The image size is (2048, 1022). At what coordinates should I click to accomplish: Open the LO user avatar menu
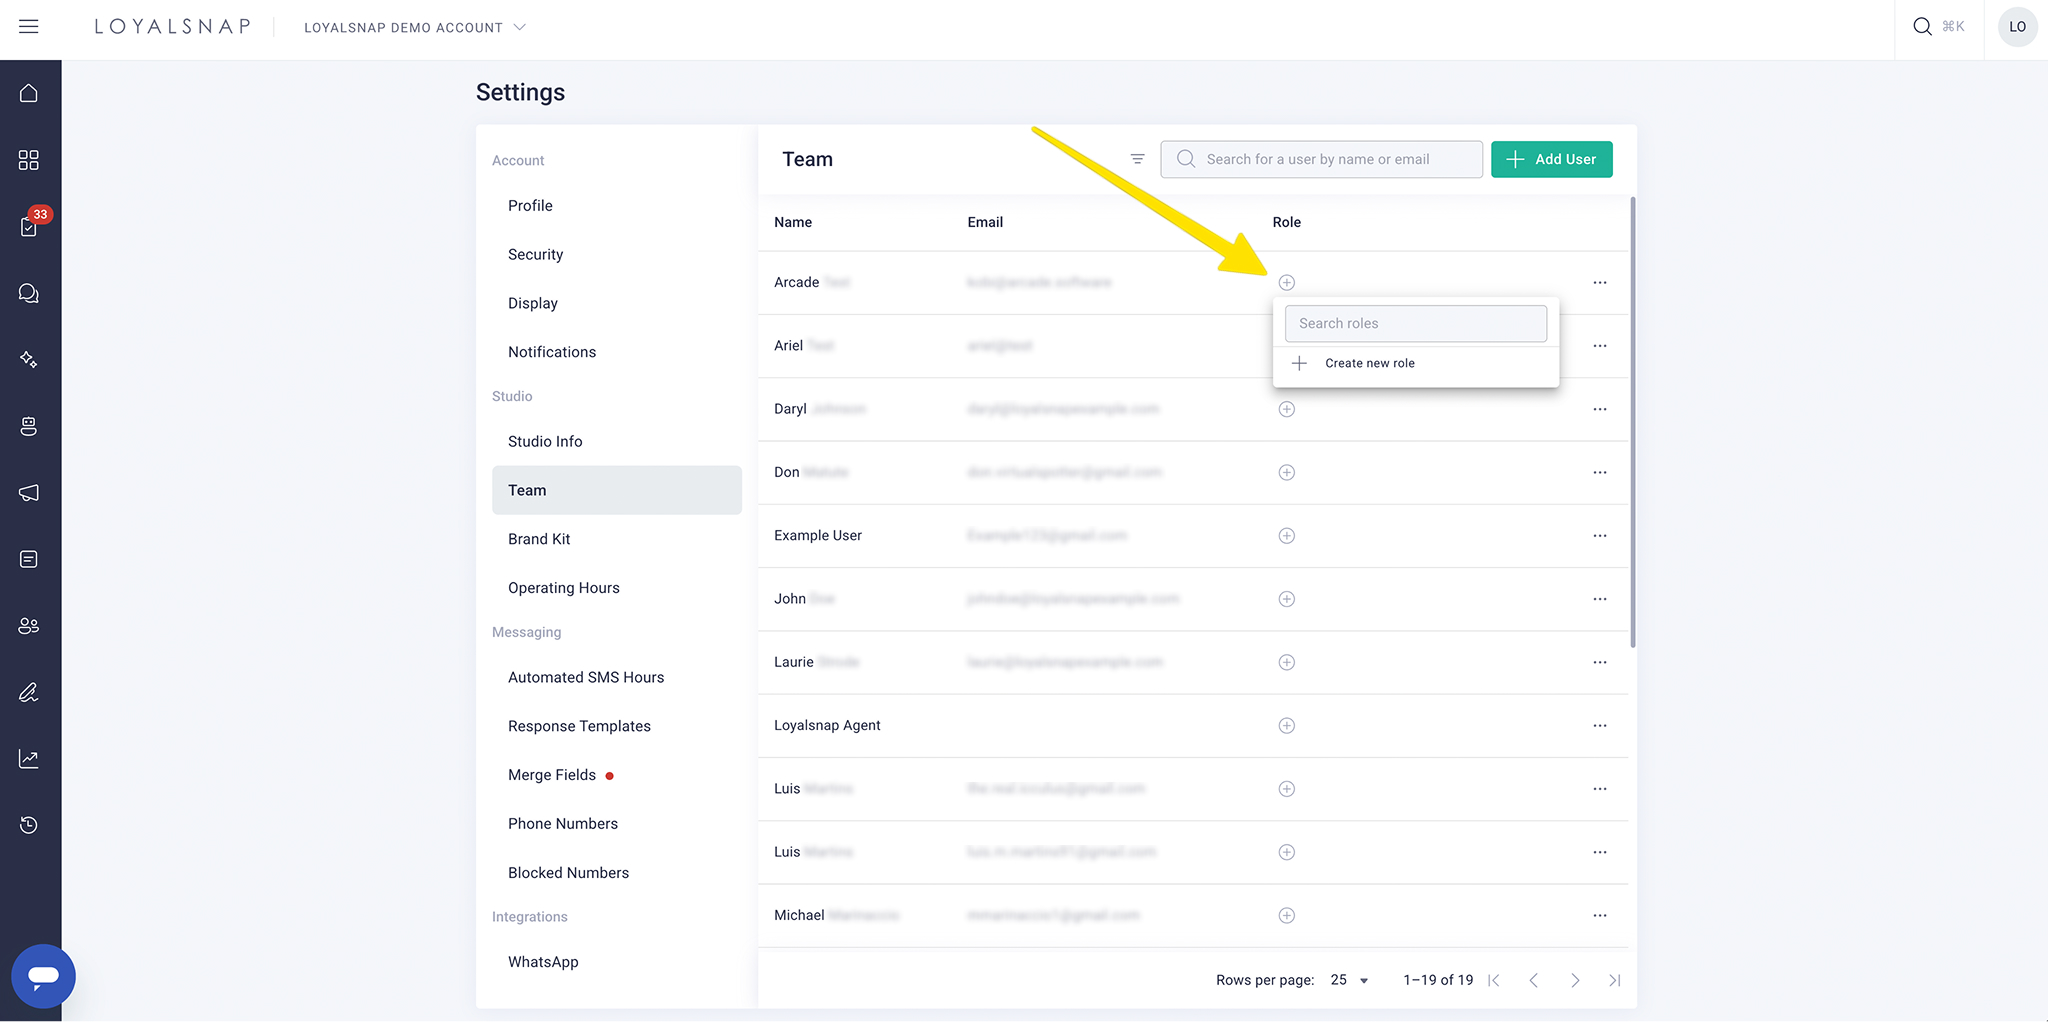pos(2017,27)
